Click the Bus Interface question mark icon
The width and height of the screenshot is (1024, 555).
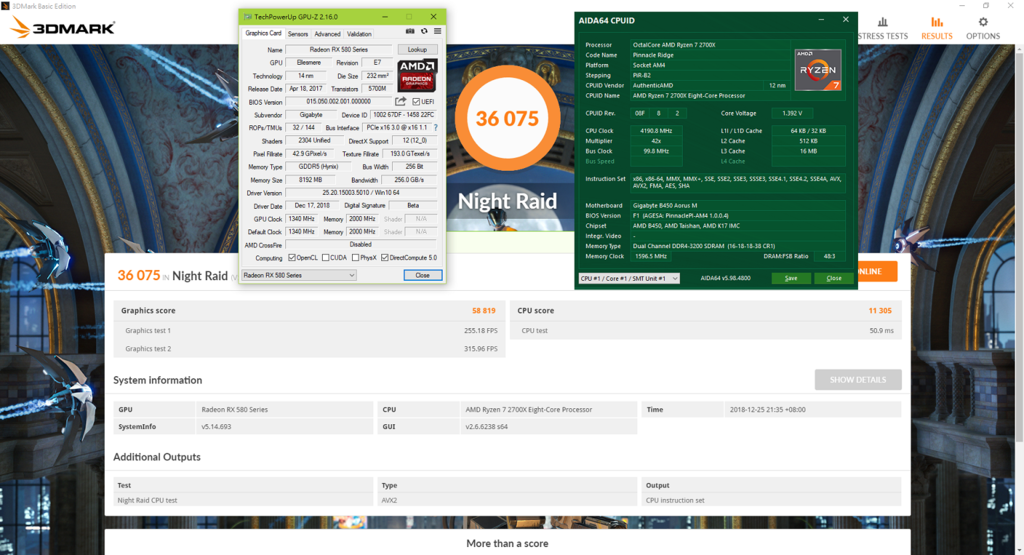[436, 128]
